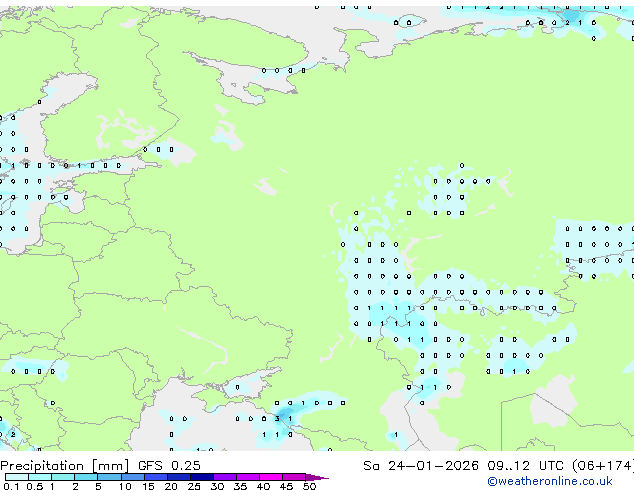
Task: Choose the 25–30 mm dark blue swatch
Action: tap(202, 477)
